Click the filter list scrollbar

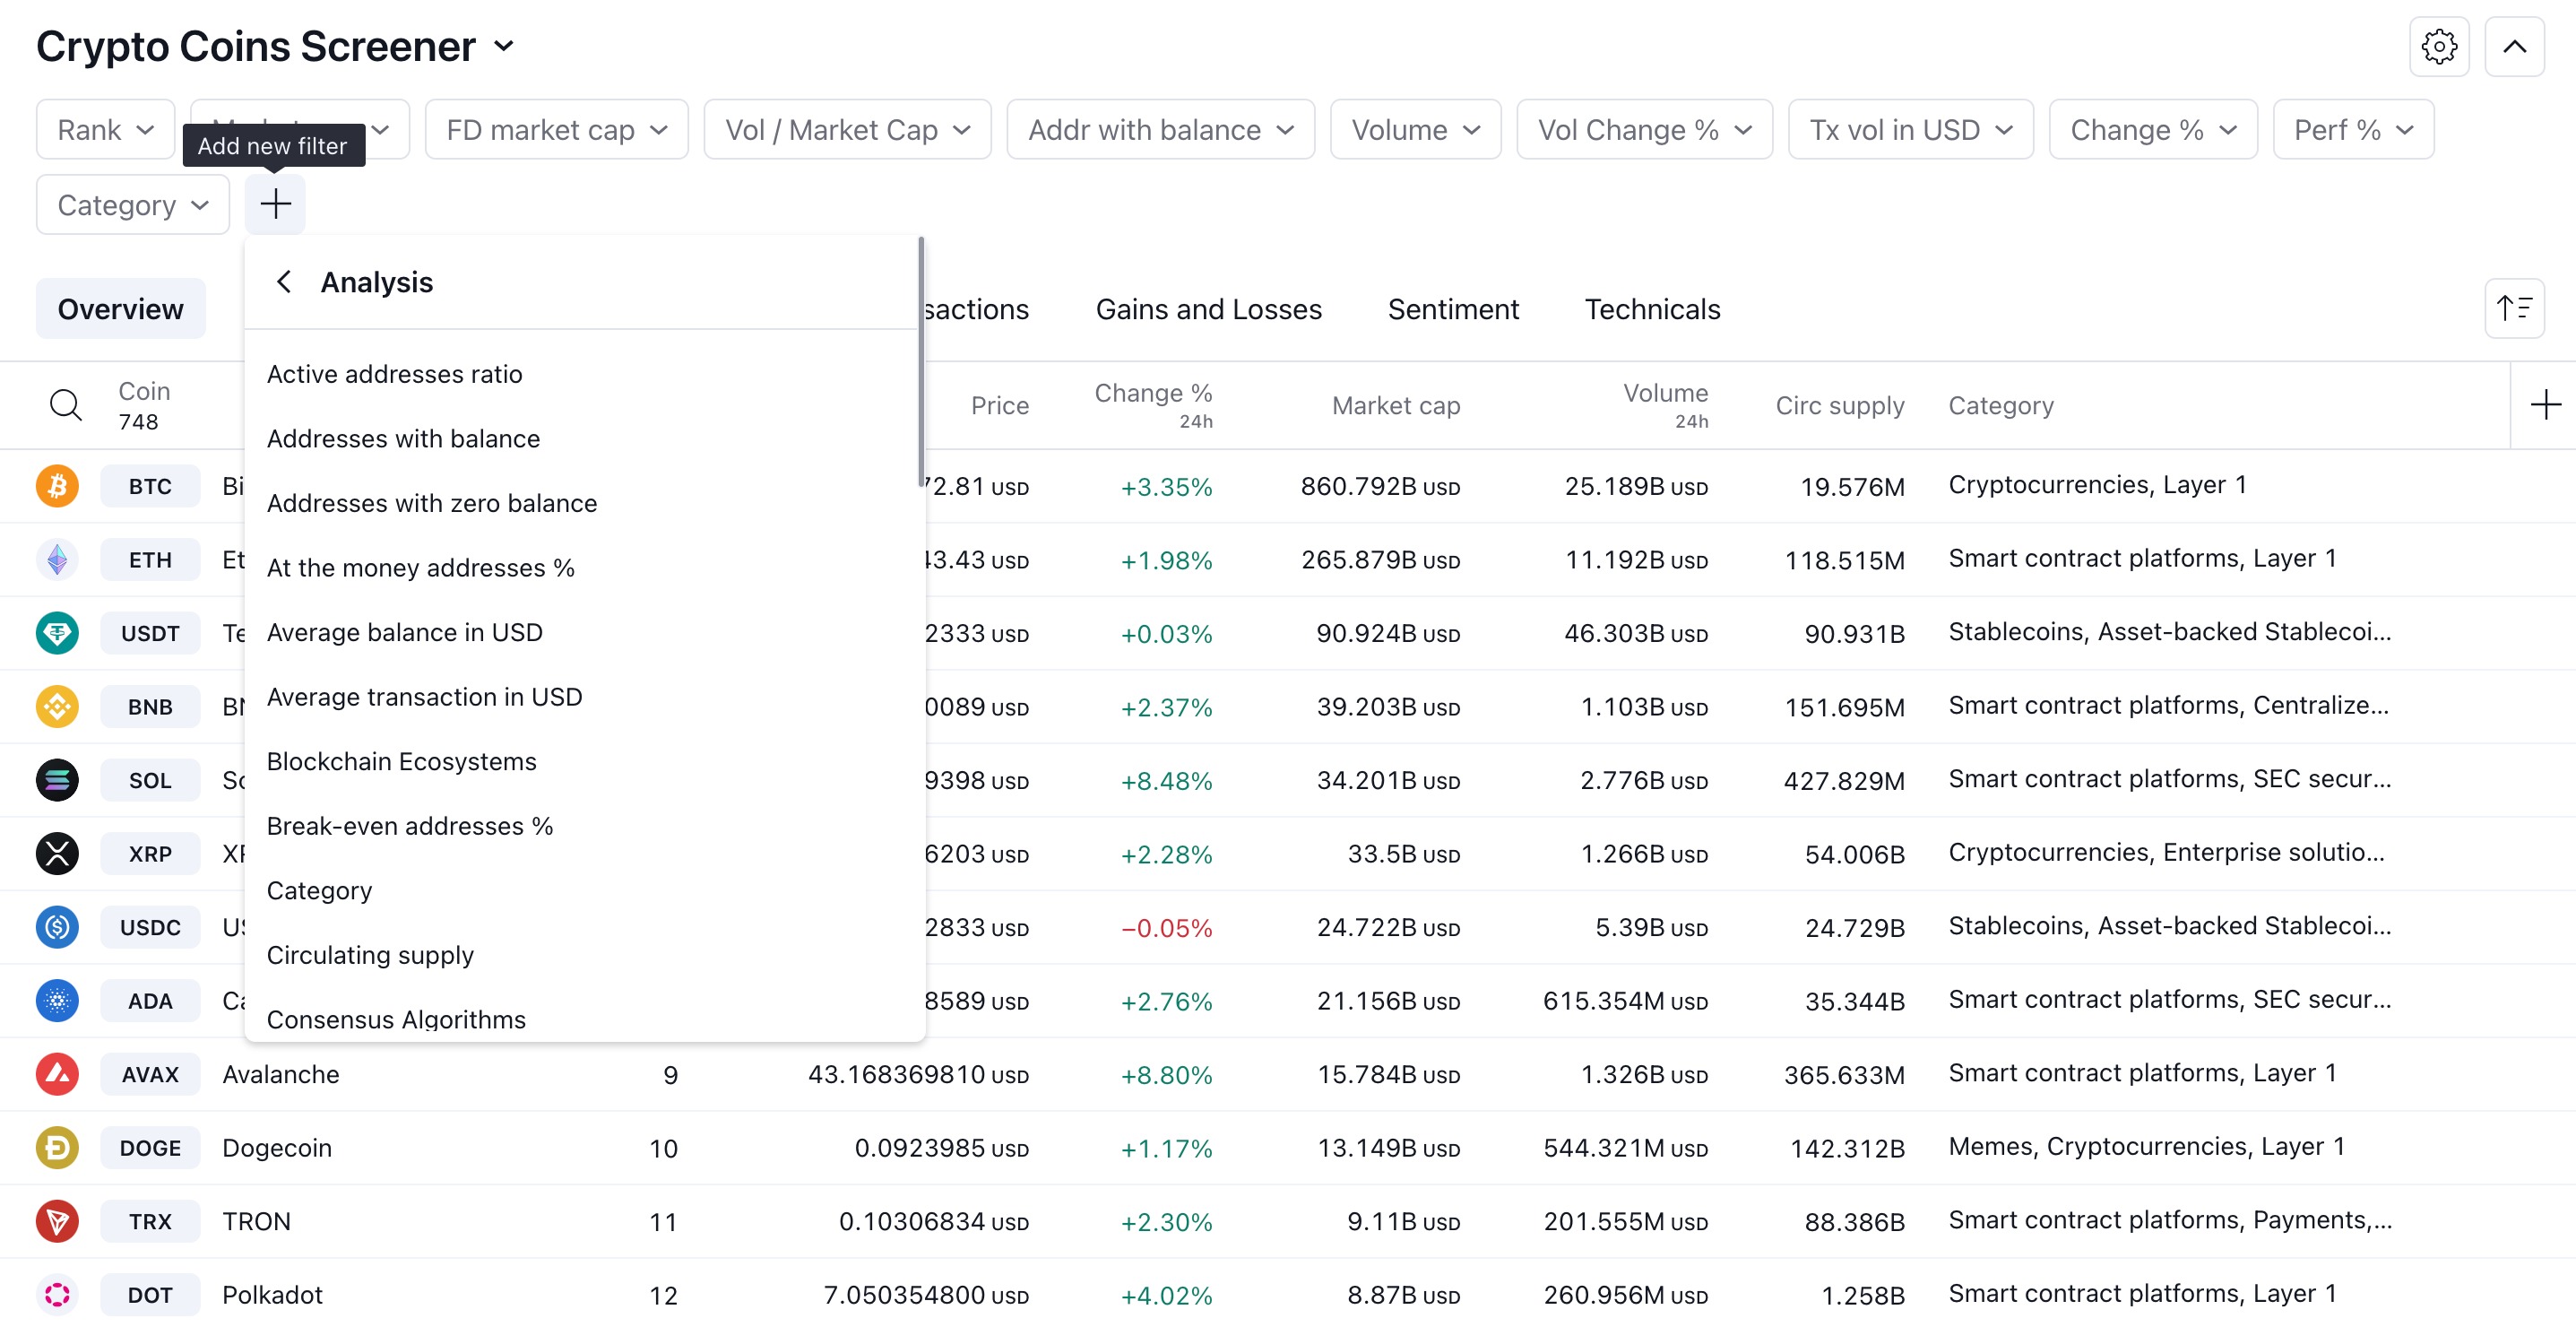pyautogui.click(x=921, y=362)
